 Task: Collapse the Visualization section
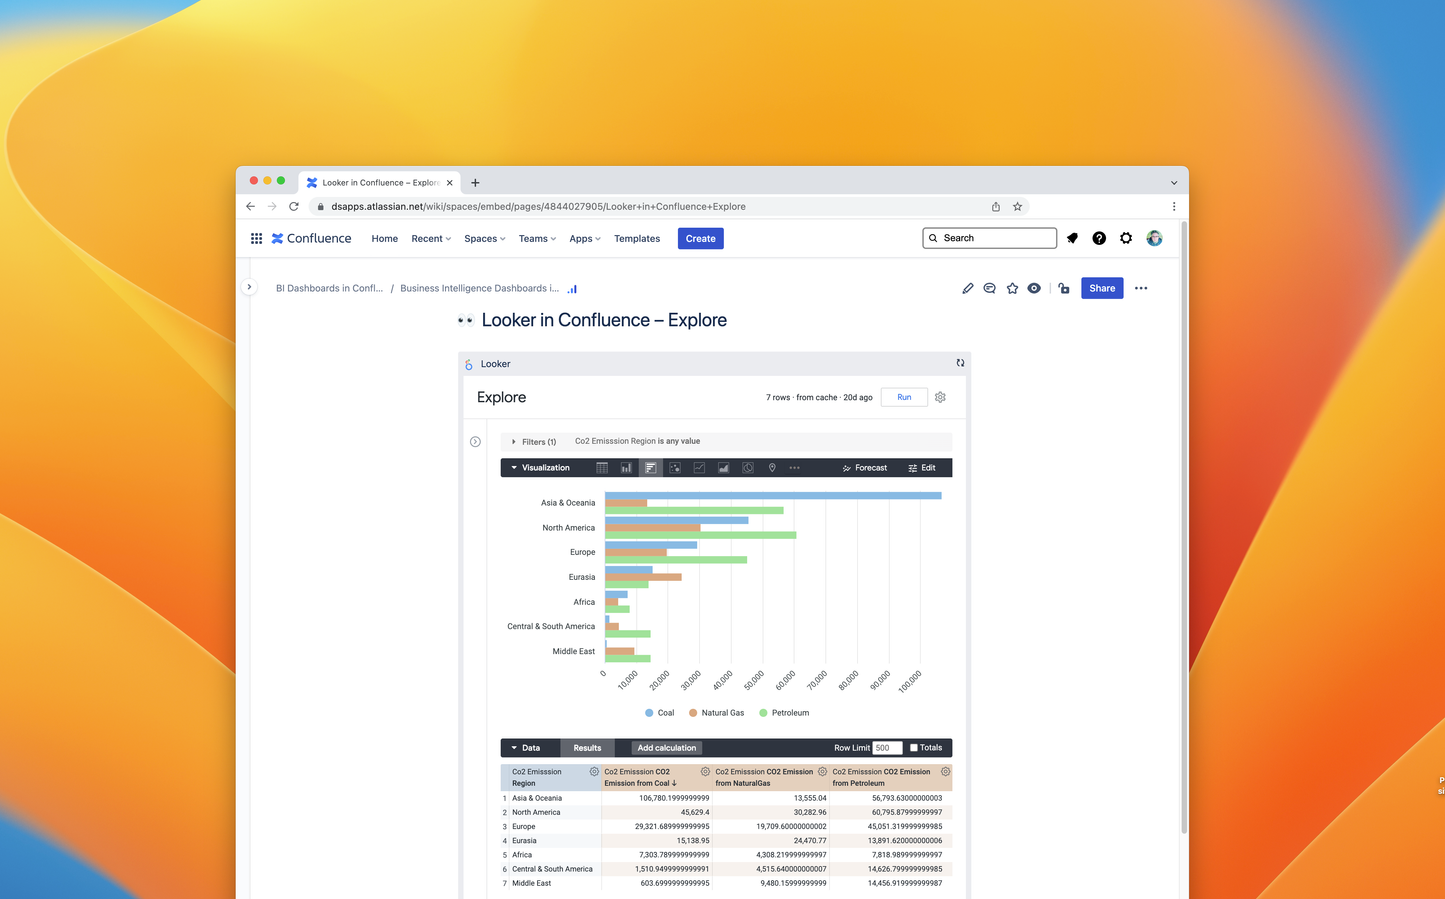point(540,468)
